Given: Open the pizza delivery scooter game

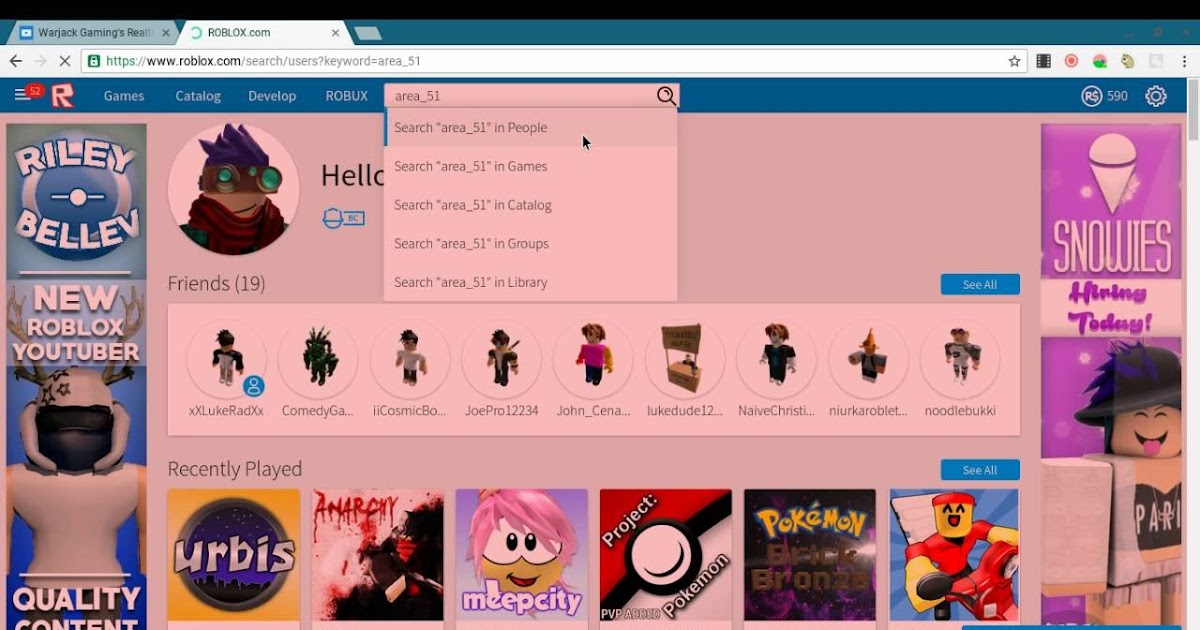Looking at the screenshot, I should coord(954,555).
